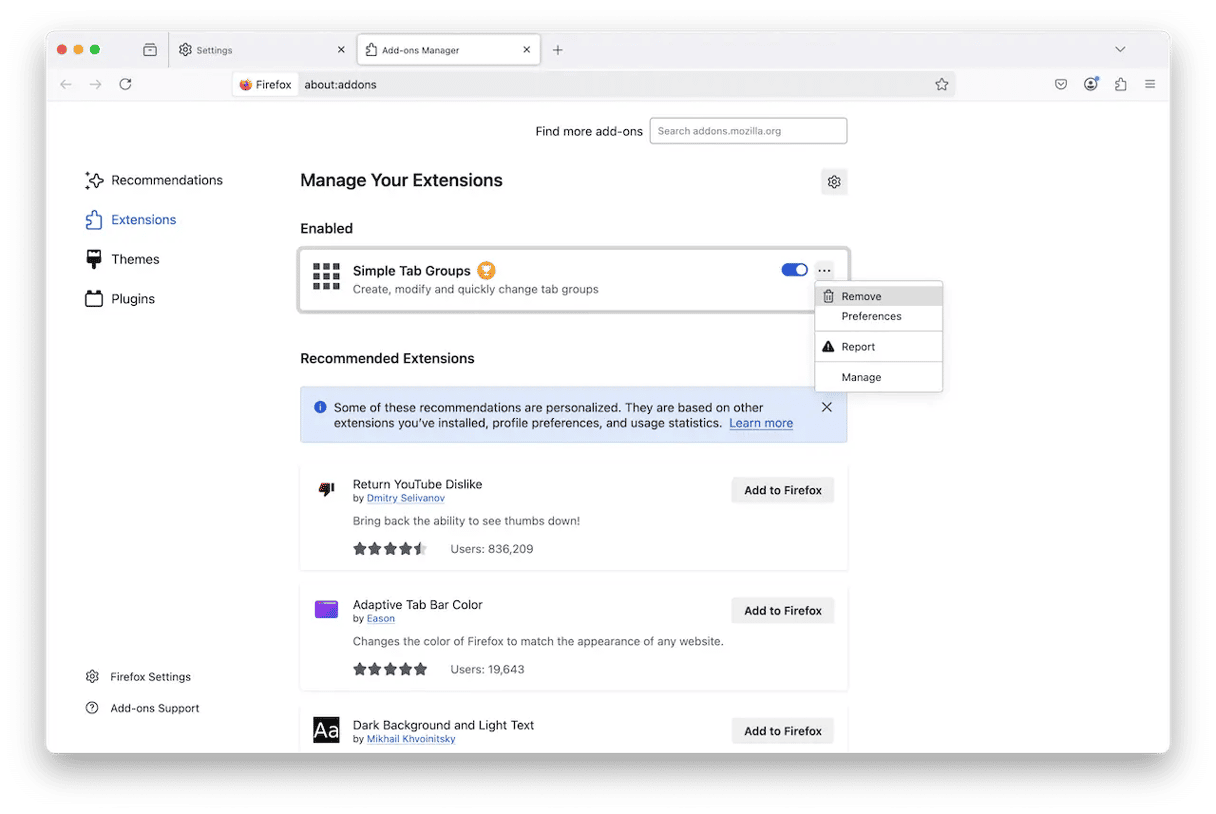This screenshot has width=1216, height=814.
Task: Add Dark Background and Light Text to Firefox
Action: pos(783,731)
